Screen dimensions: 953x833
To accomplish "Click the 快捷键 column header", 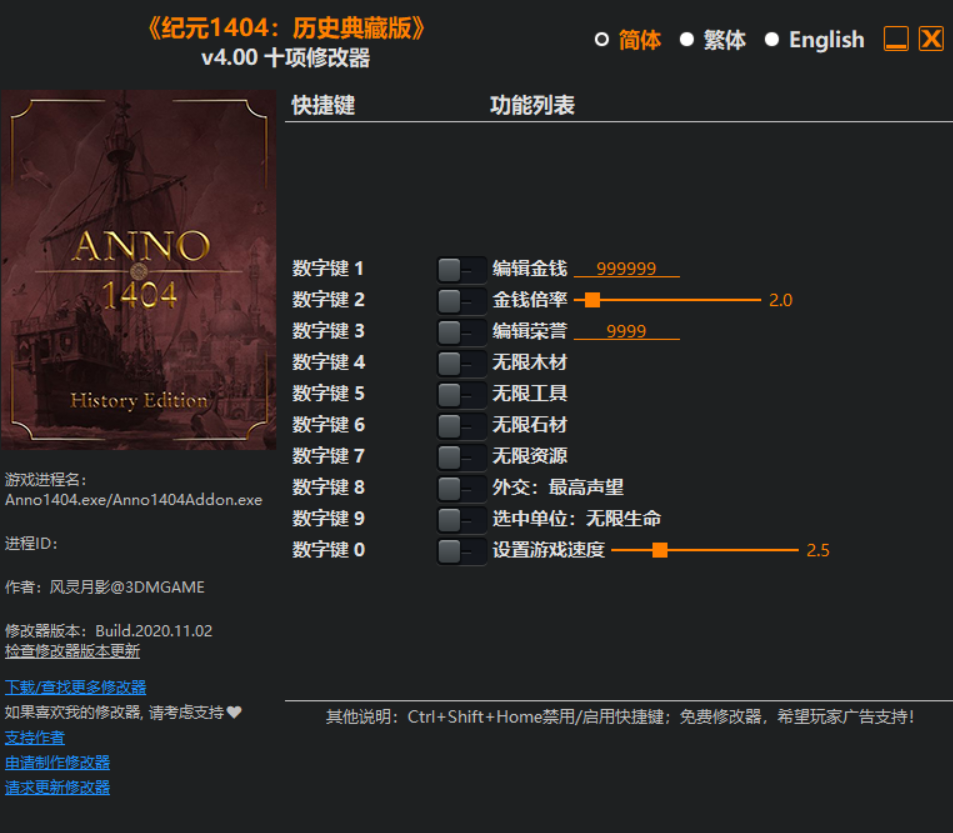I will pyautogui.click(x=323, y=105).
